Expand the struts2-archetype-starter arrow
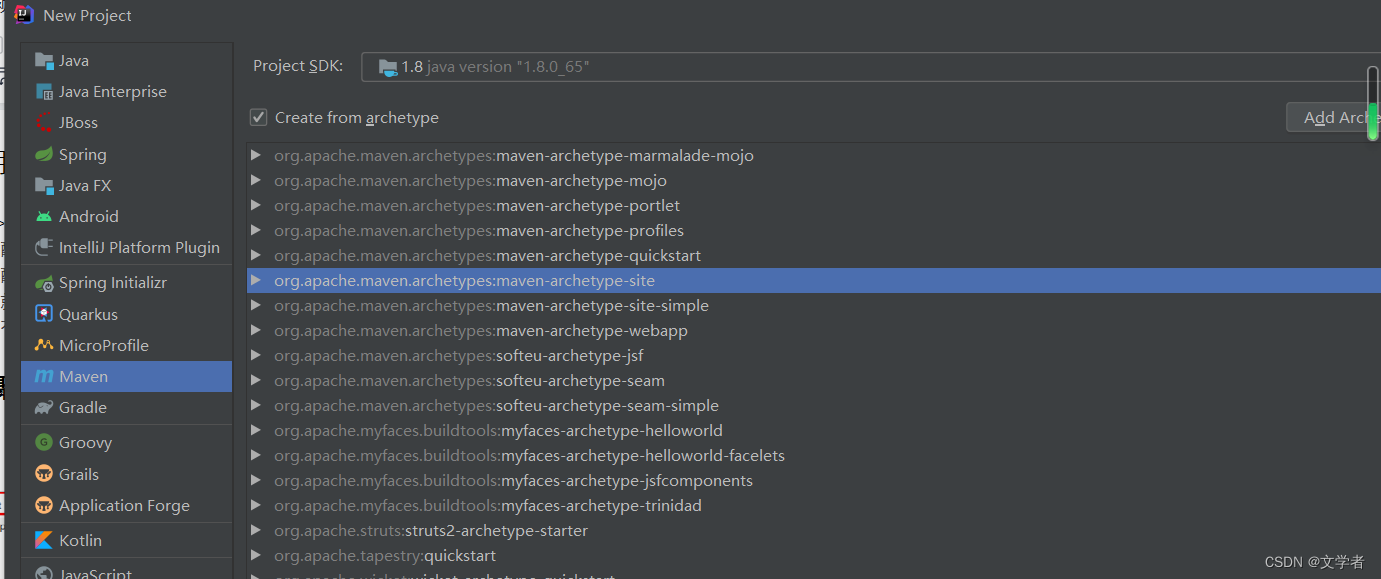Viewport: 1381px width, 579px height. click(256, 530)
